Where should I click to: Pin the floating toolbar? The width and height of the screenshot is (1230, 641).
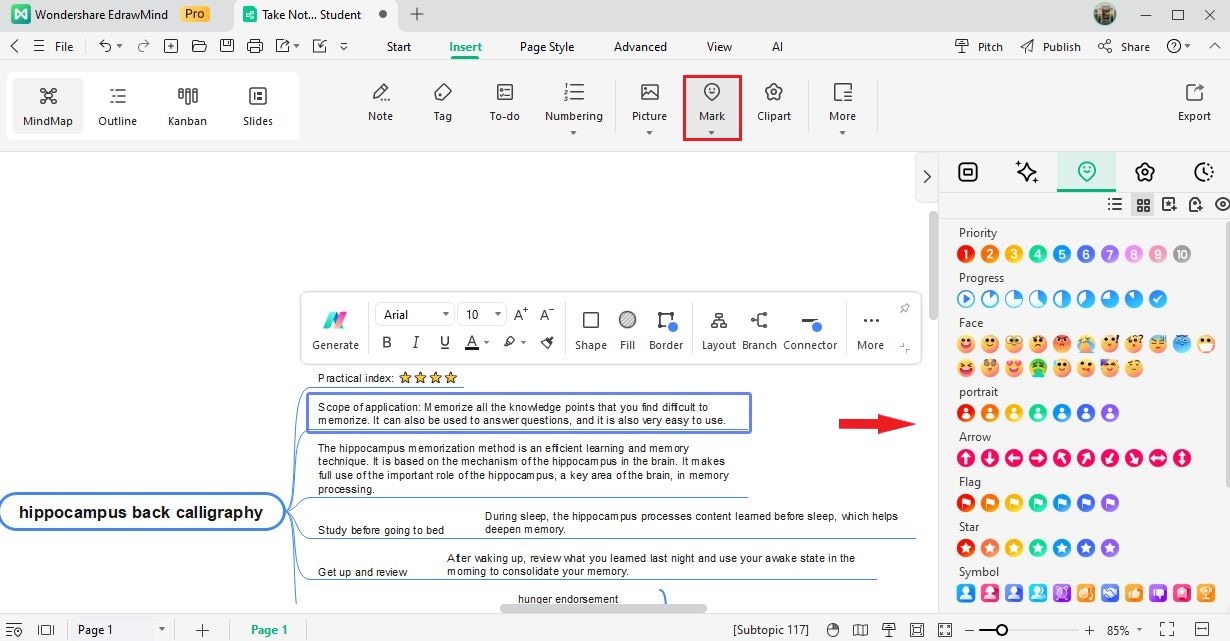[x=904, y=308]
